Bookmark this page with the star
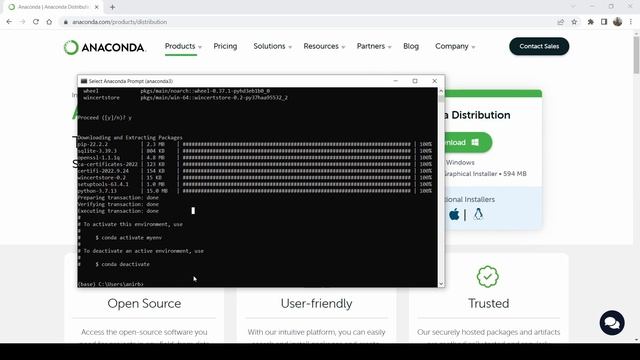 pos(574,22)
